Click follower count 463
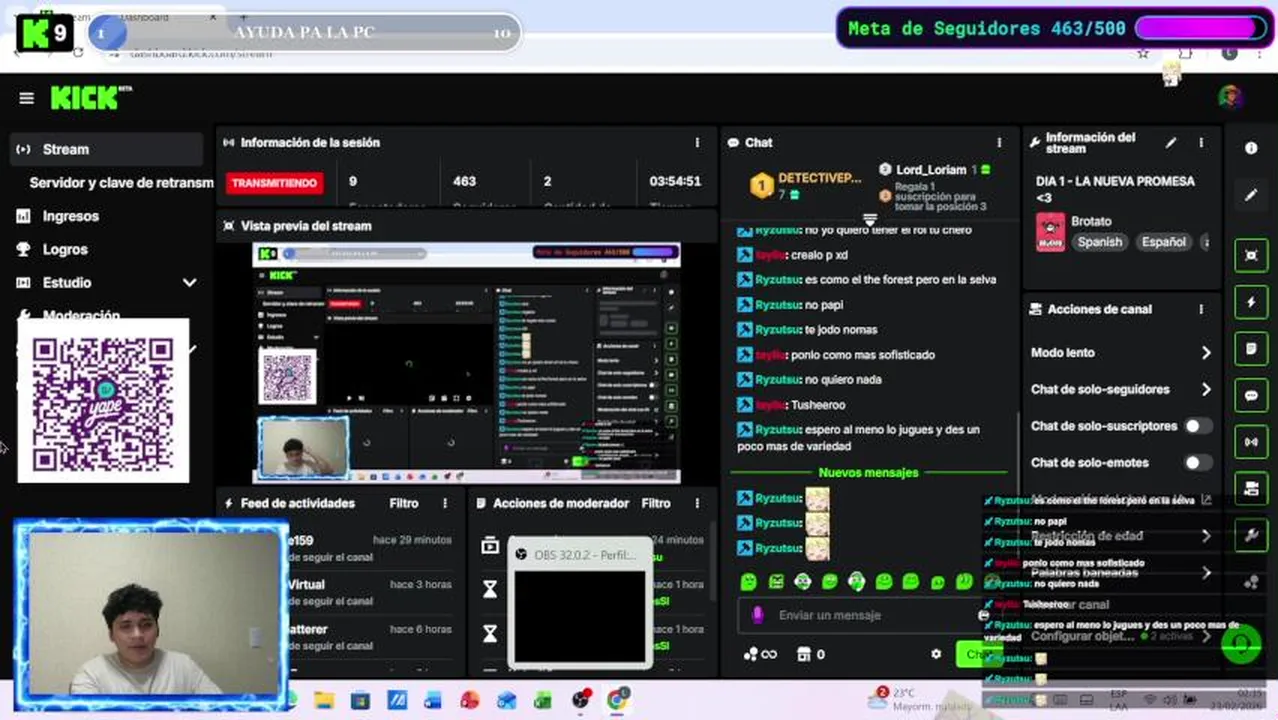Viewport: 1278px width, 720px height. pyautogui.click(x=464, y=181)
